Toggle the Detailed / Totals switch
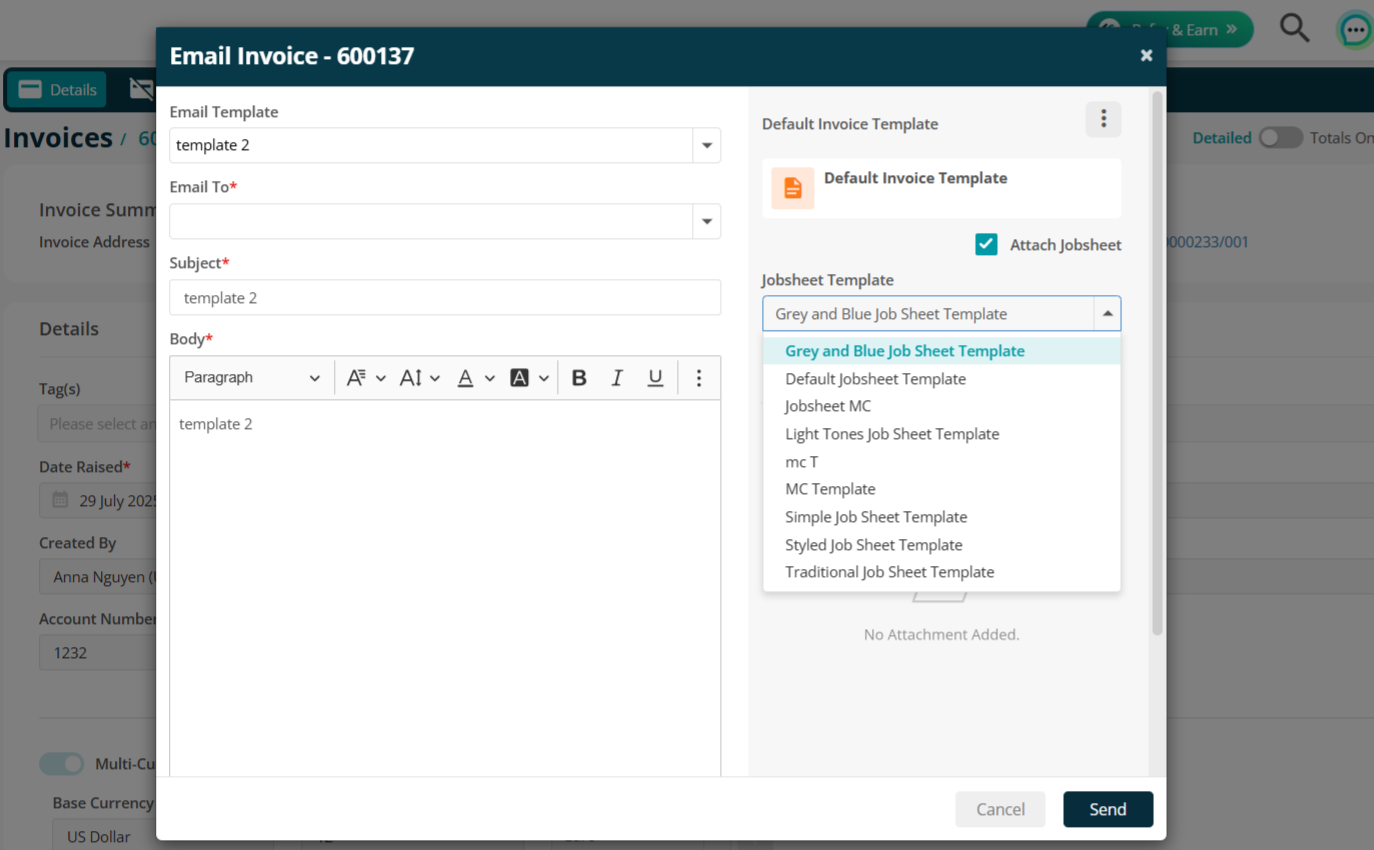The width and height of the screenshot is (1374, 850). coord(1280,138)
